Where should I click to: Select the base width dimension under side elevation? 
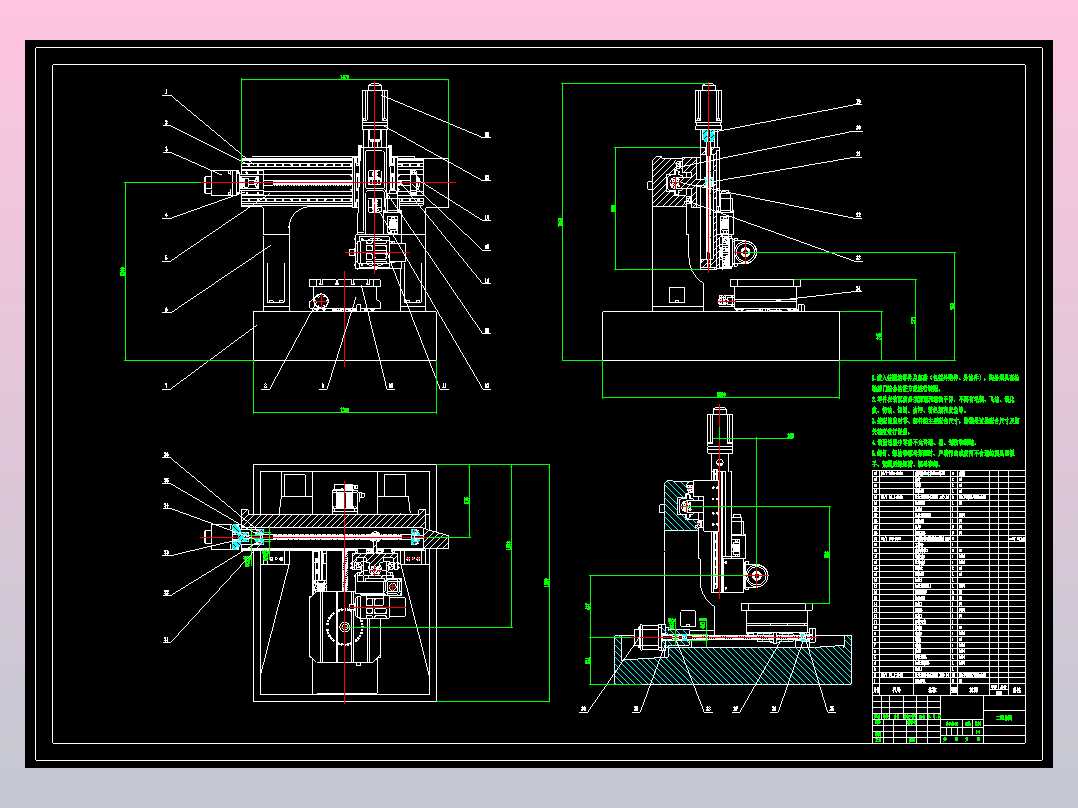pyautogui.click(x=720, y=395)
